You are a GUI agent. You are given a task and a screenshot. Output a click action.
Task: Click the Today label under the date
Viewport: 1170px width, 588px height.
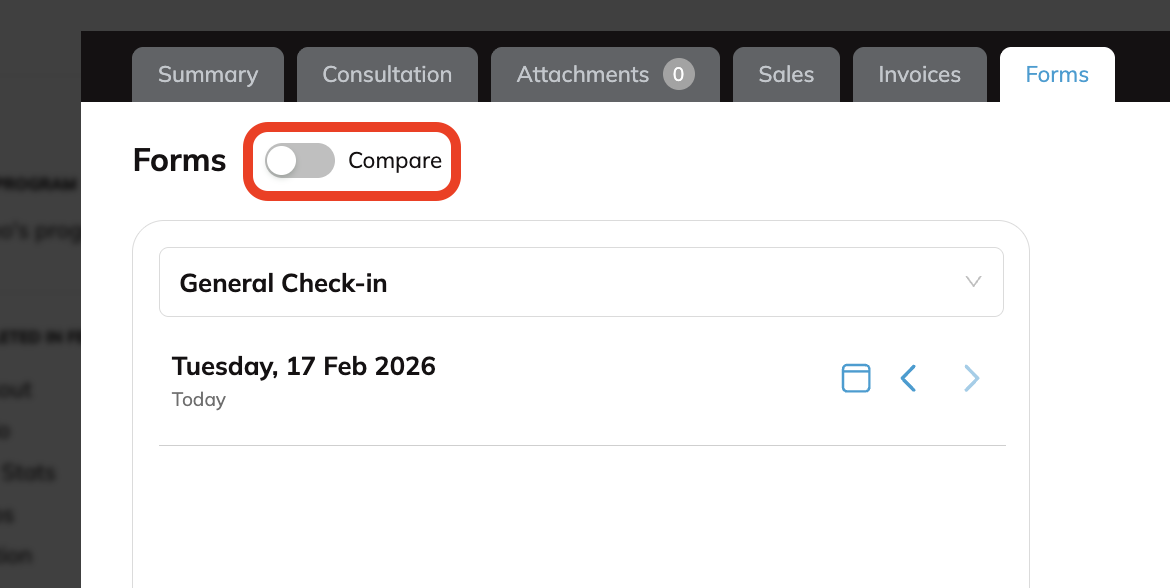pyautogui.click(x=198, y=399)
